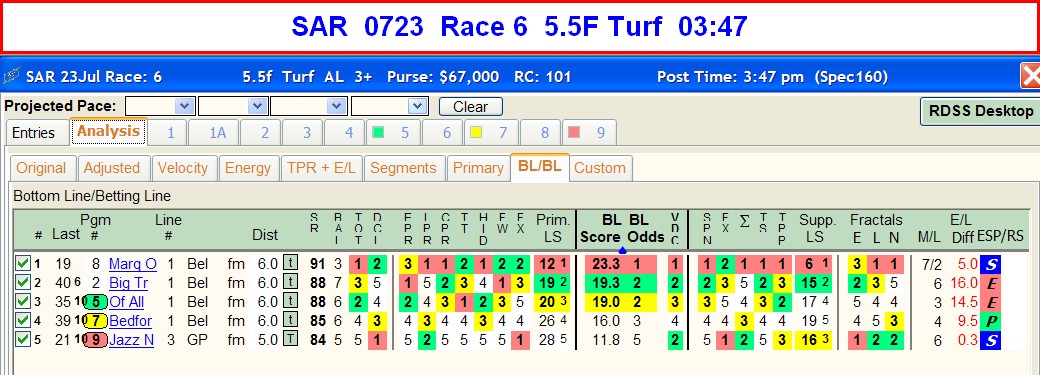The image size is (1040, 375).
Task: Switch to Custom sub-tab
Action: click(600, 168)
